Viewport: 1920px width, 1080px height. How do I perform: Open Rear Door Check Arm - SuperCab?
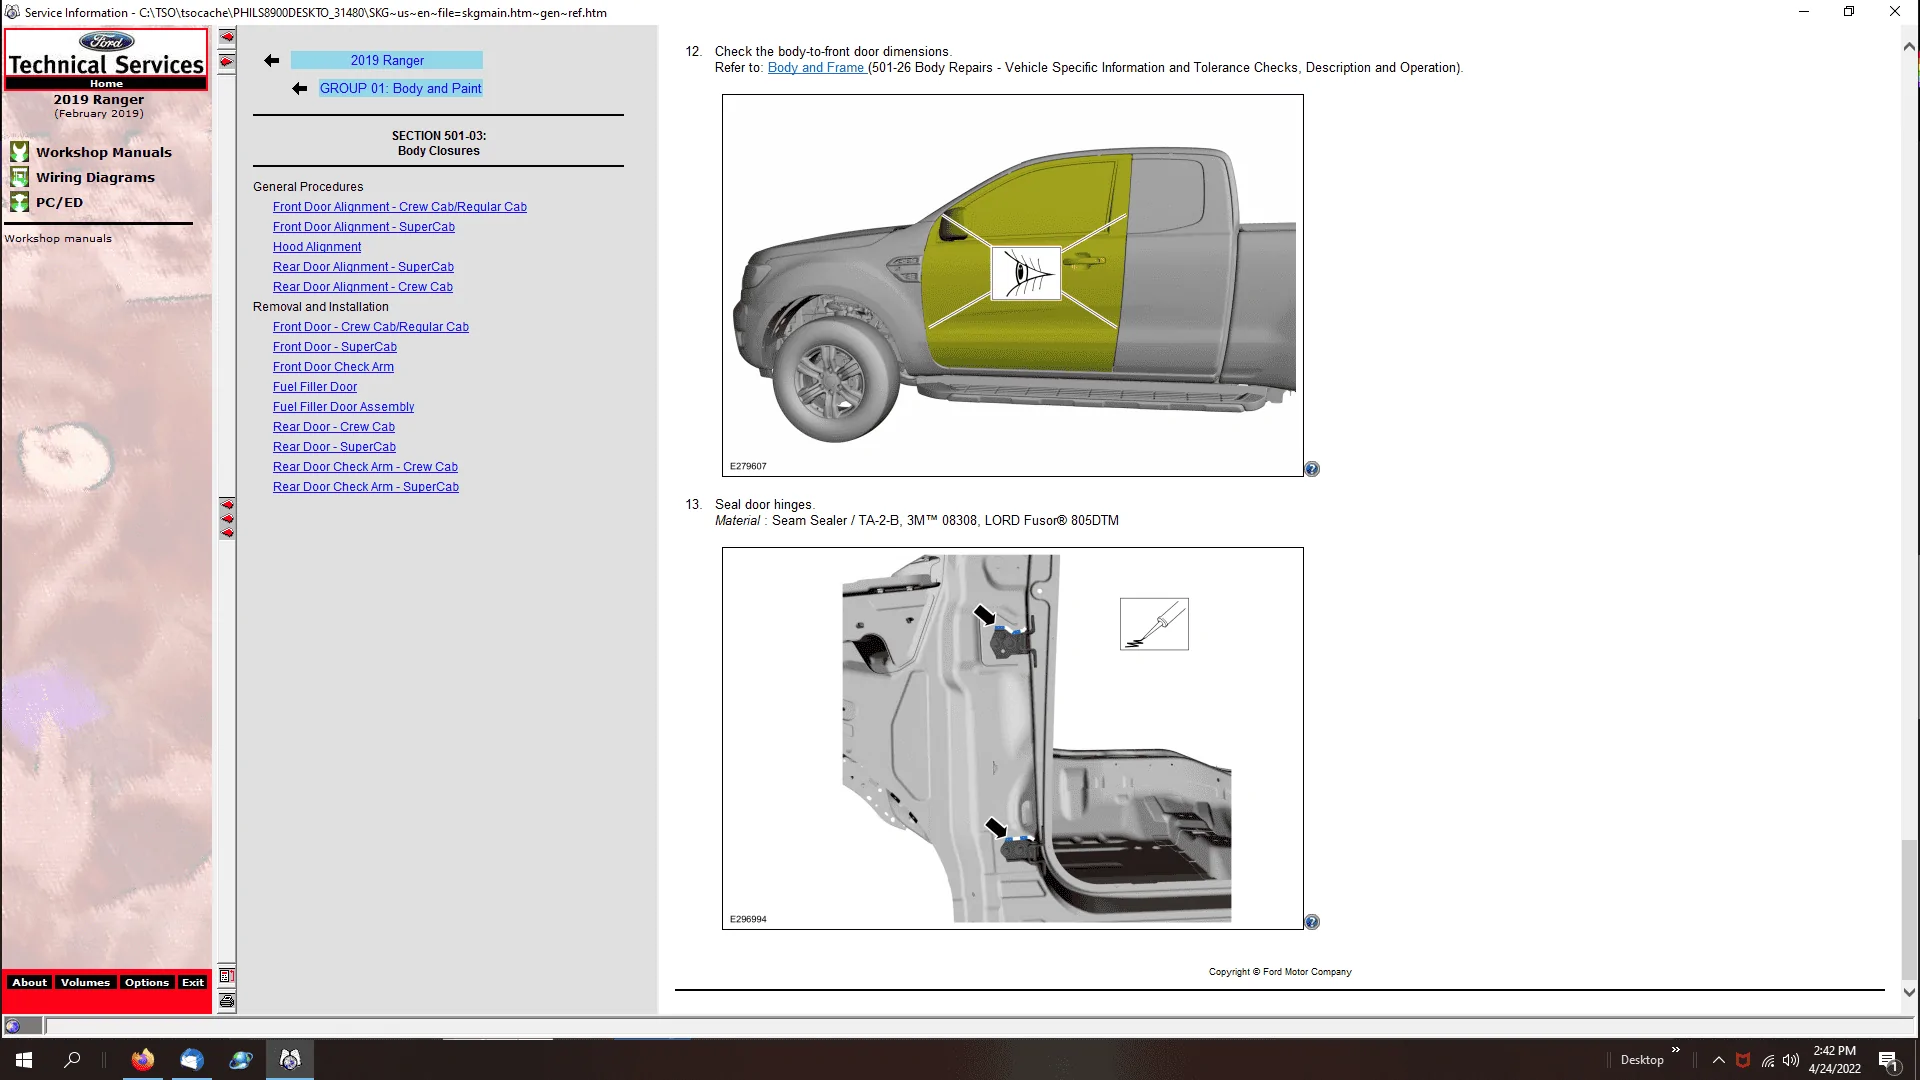(366, 487)
